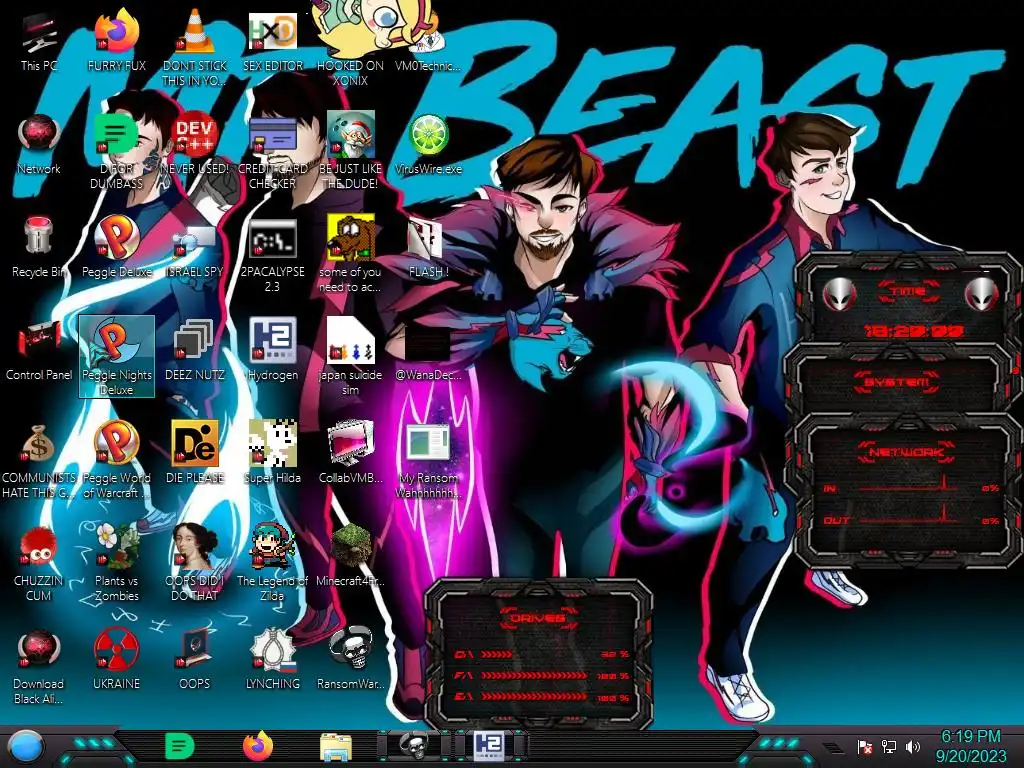1024x768 pixels.
Task: Open the HxD SEX EDITOR shortcut
Action: 273,40
